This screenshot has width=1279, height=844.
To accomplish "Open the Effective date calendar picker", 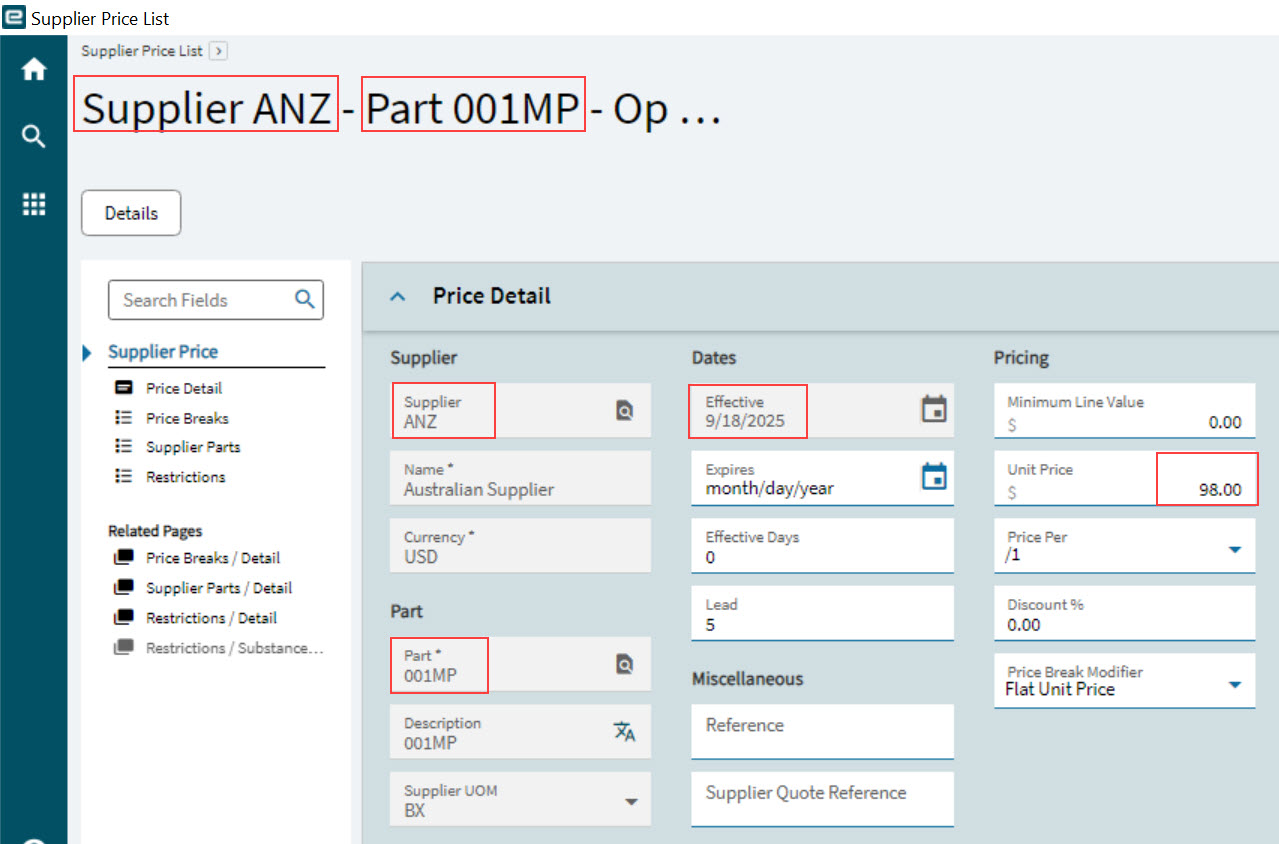I will pos(933,409).
